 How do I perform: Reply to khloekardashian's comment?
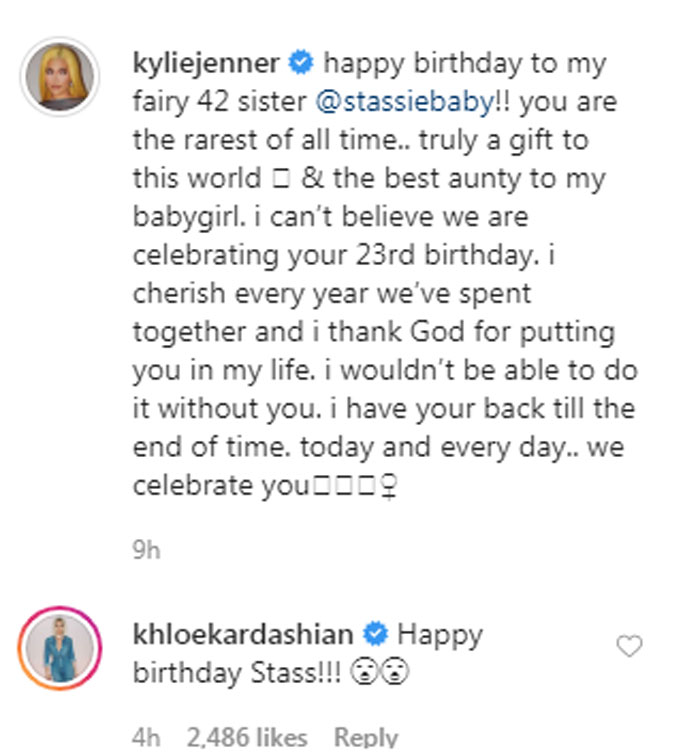[366, 738]
